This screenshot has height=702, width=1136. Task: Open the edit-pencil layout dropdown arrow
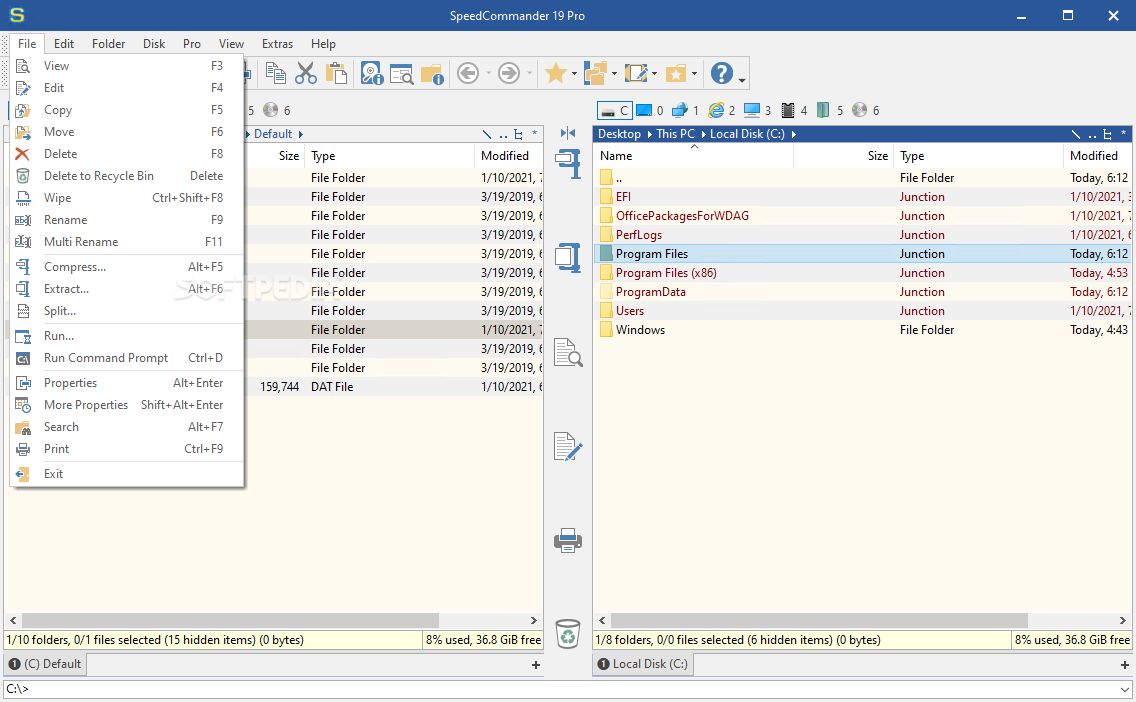[x=654, y=73]
